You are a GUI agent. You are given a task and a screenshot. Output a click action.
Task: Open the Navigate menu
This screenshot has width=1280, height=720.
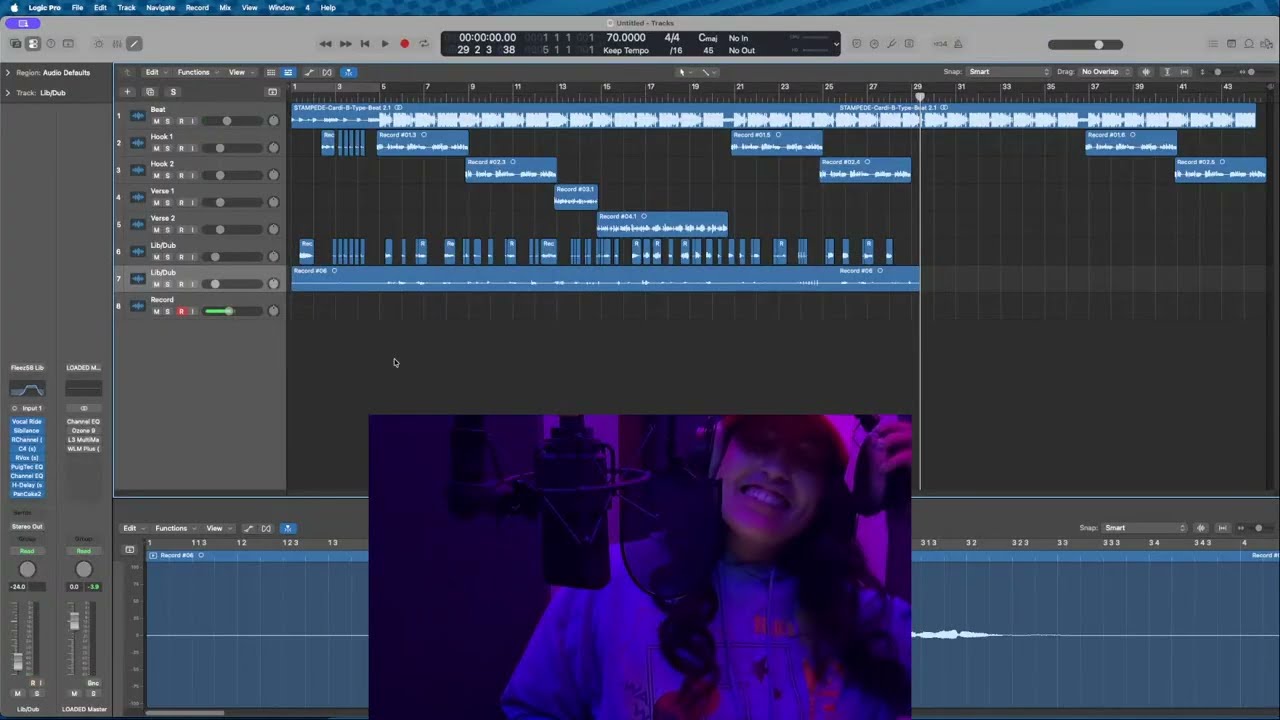pos(160,7)
